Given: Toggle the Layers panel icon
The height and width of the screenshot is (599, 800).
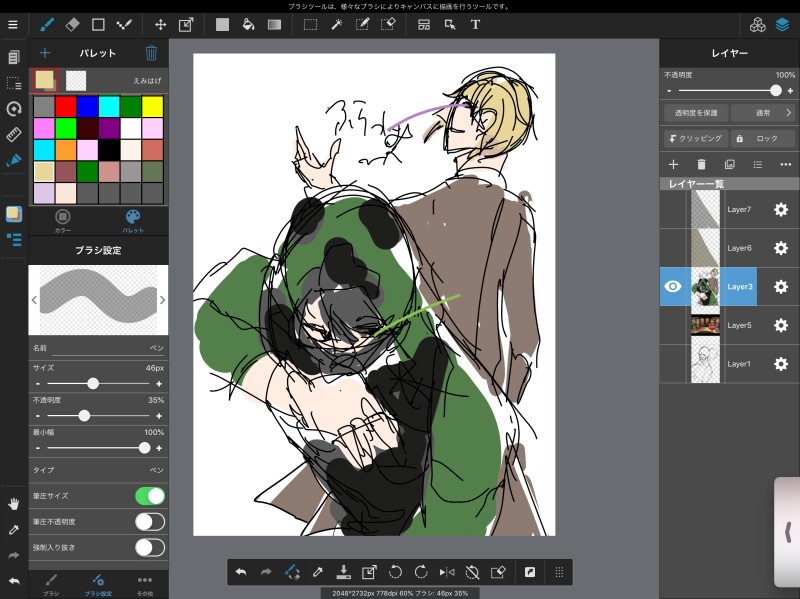Looking at the screenshot, I should click(x=782, y=24).
